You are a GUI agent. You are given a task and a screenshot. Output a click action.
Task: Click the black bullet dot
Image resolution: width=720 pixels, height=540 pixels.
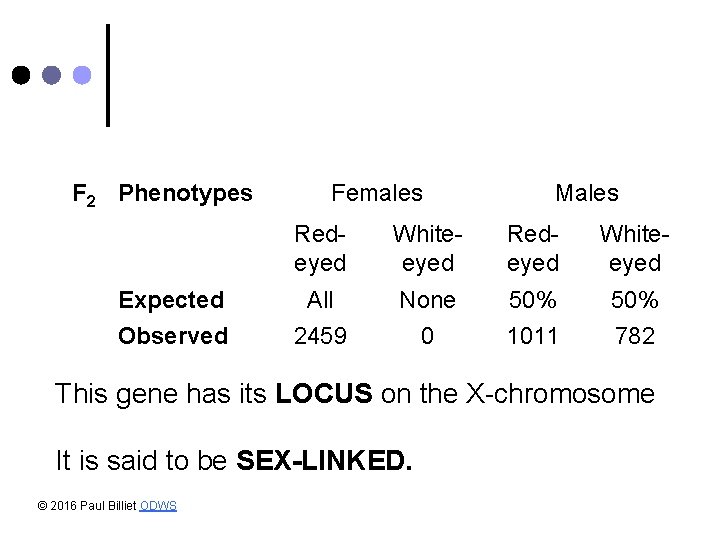click(x=20, y=75)
